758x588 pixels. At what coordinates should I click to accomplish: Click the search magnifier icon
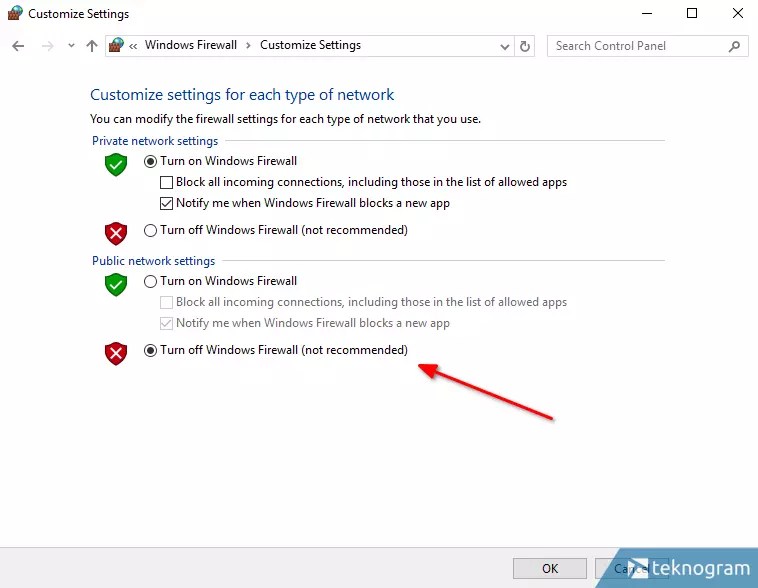click(734, 46)
